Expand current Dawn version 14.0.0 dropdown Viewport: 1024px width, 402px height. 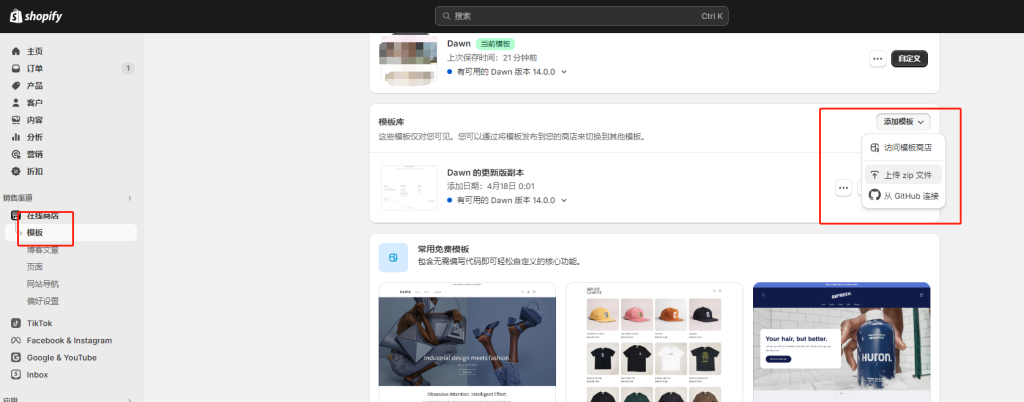pos(564,72)
